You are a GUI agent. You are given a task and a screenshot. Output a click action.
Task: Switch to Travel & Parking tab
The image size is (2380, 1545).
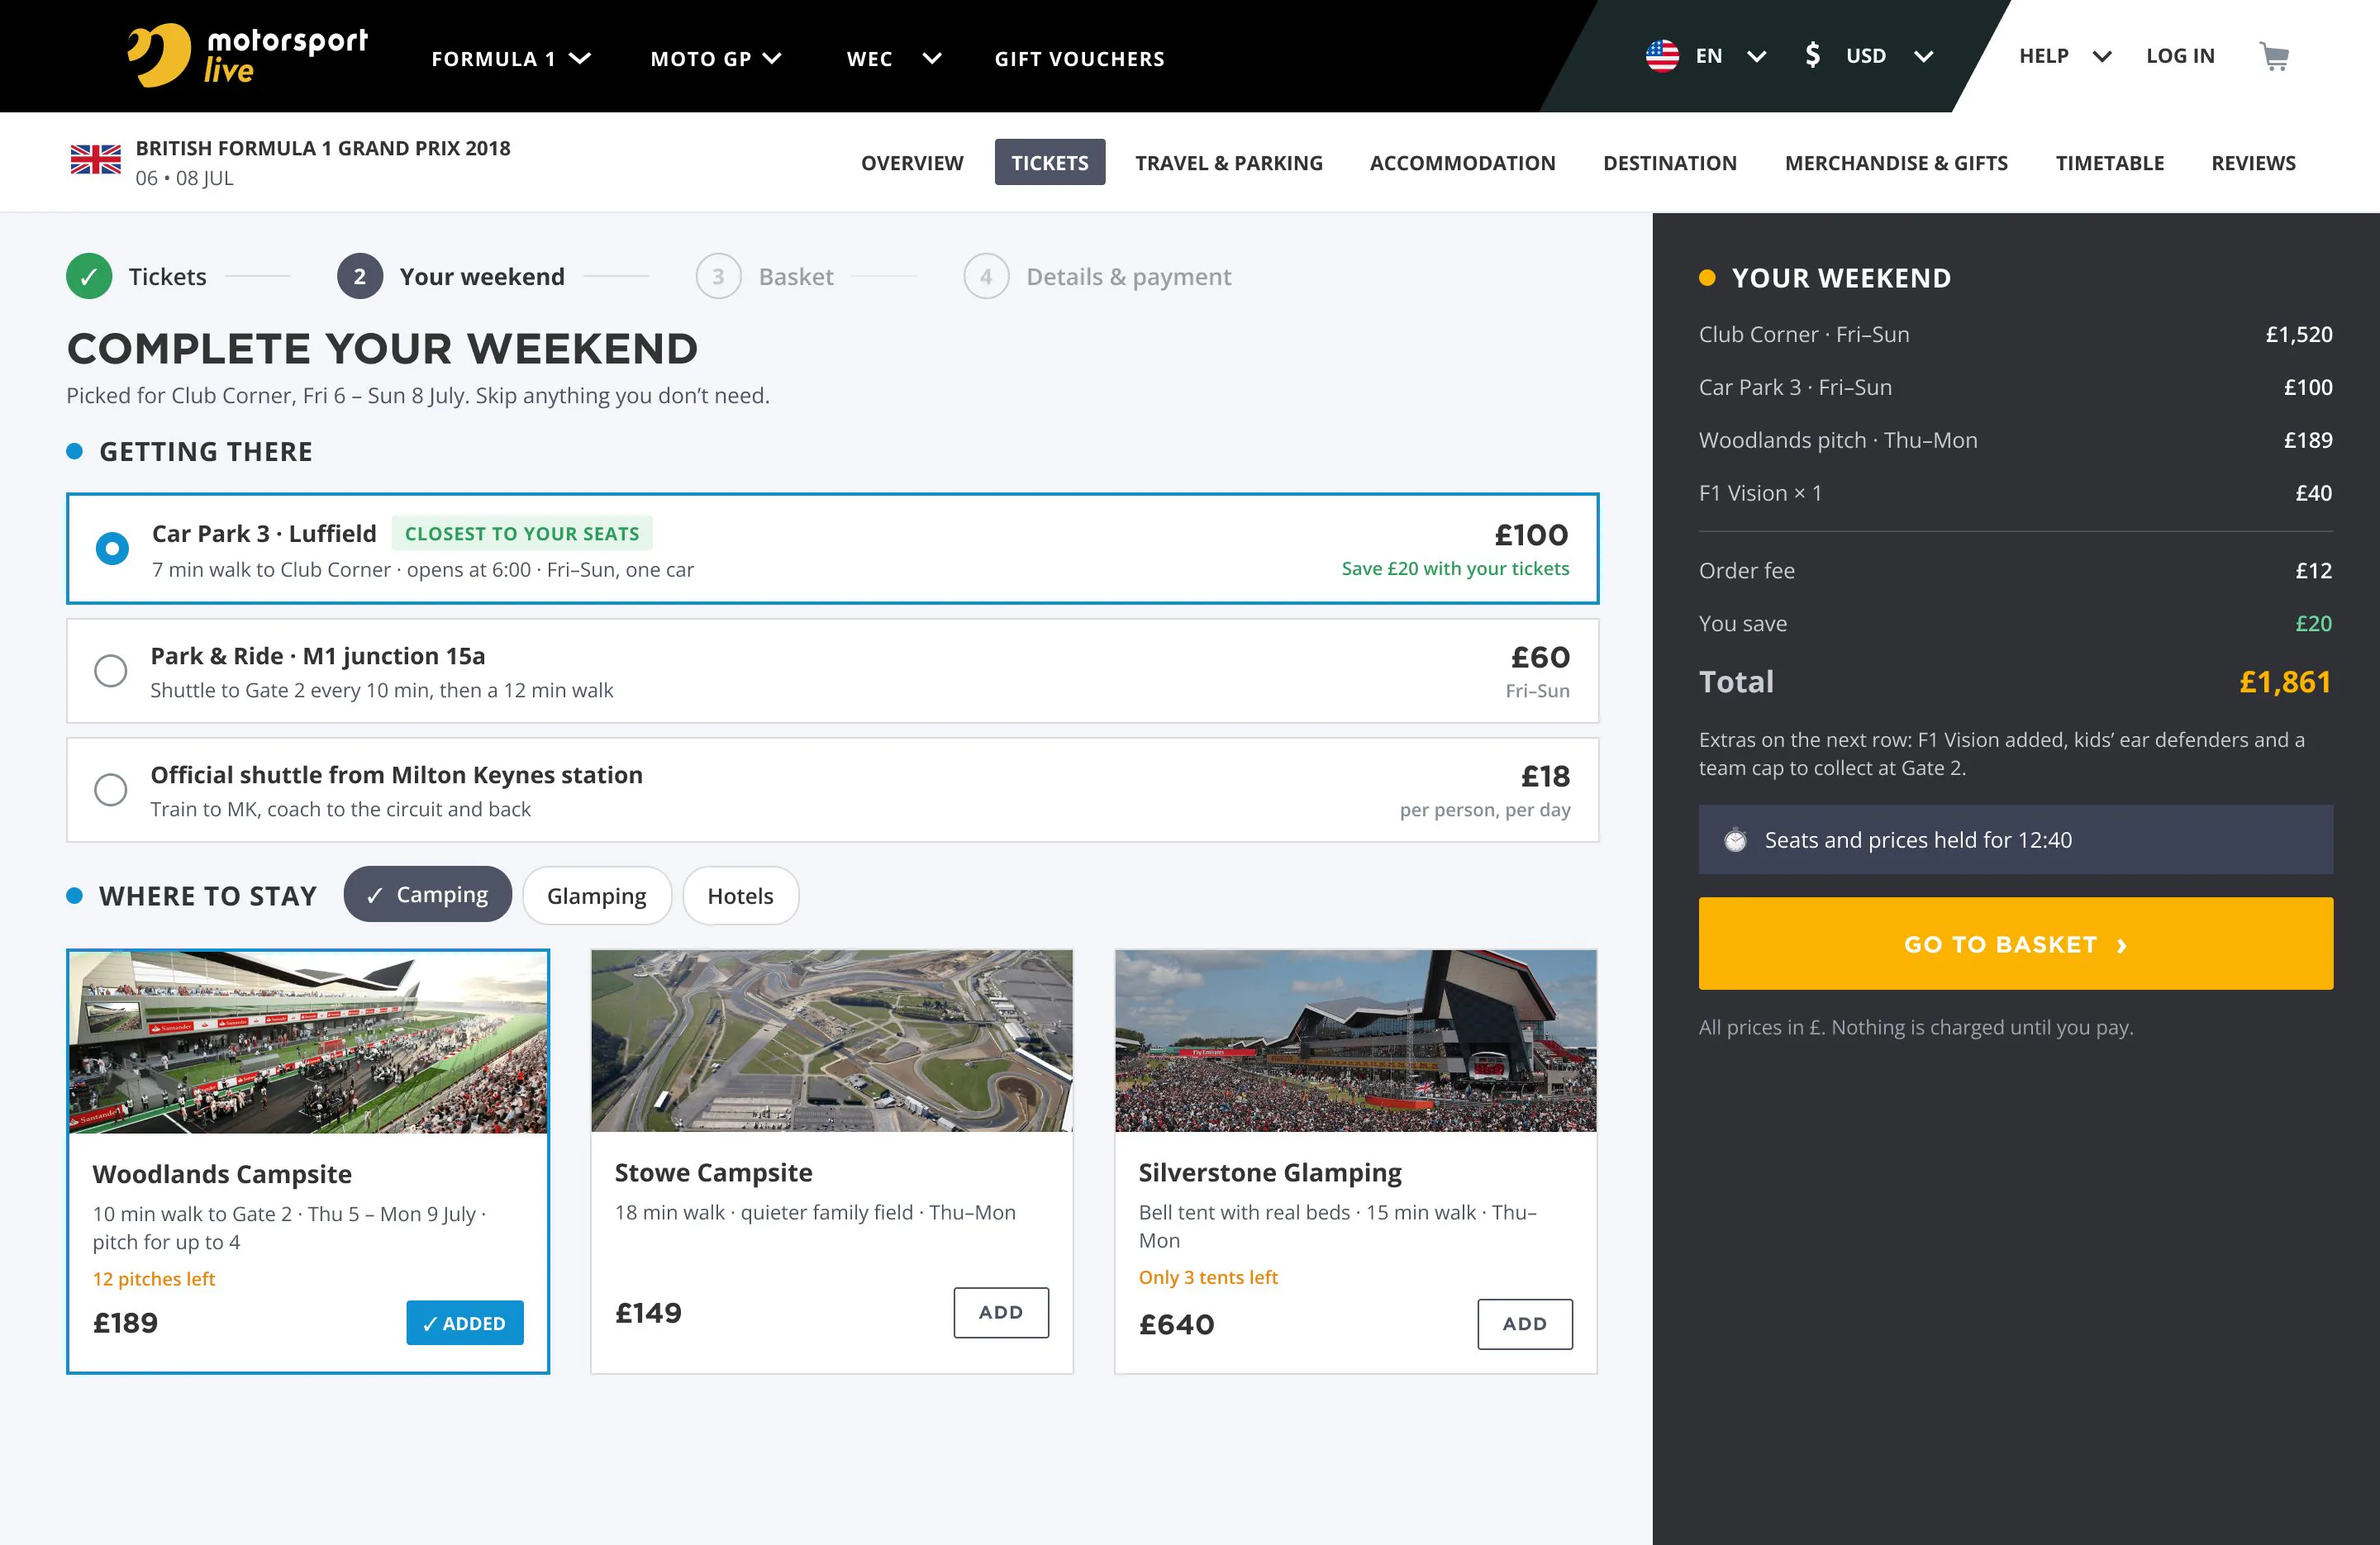point(1228,163)
